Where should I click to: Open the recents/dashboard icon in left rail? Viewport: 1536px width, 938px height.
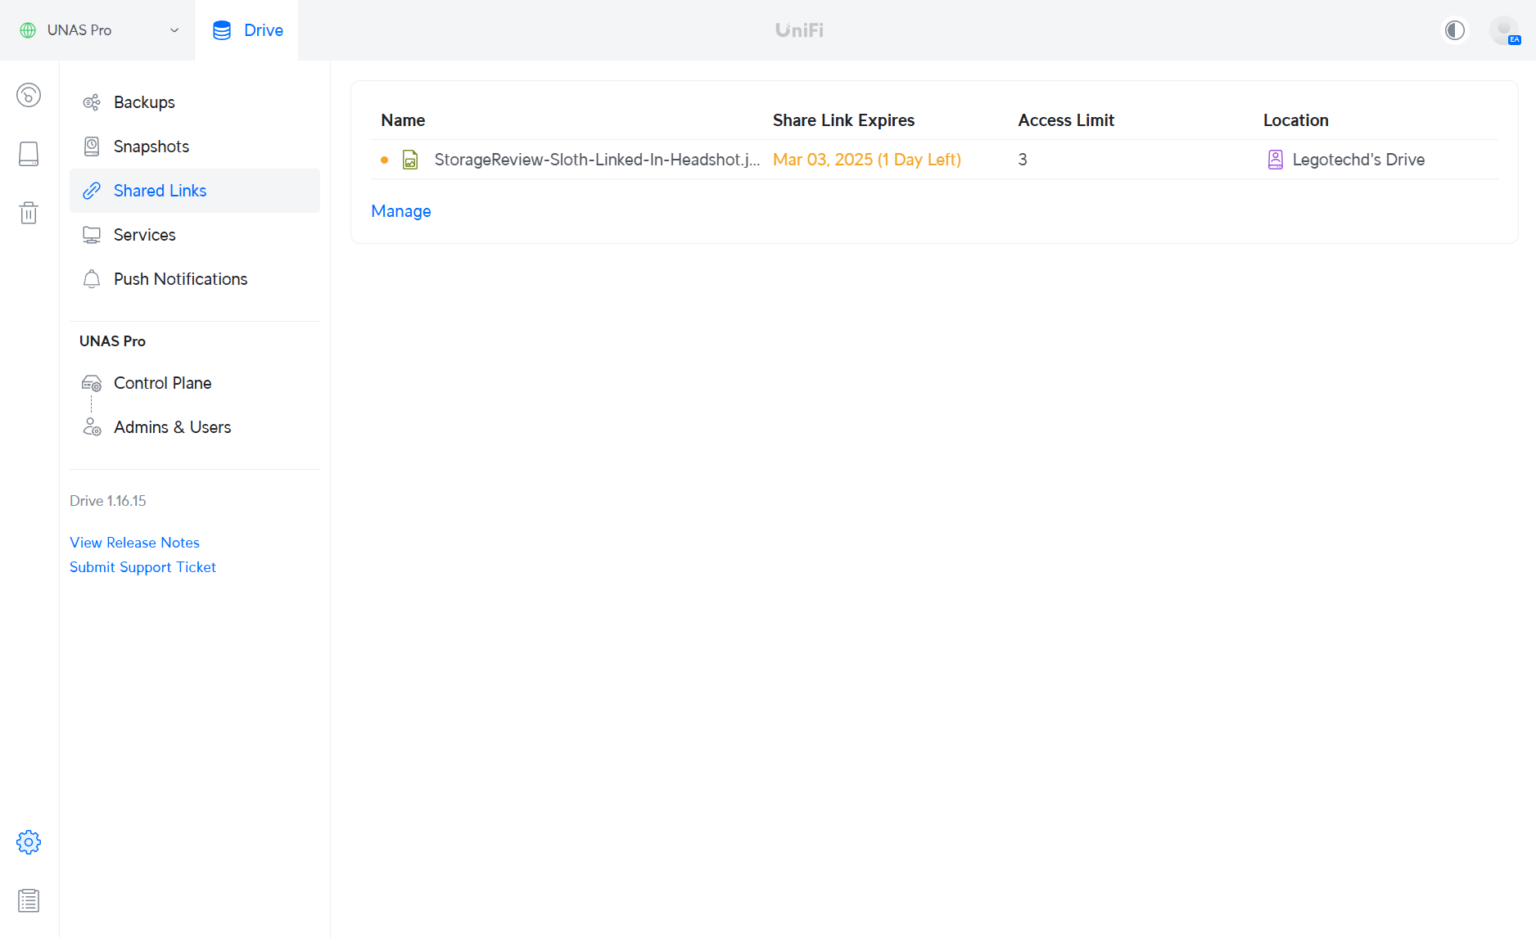[x=29, y=95]
